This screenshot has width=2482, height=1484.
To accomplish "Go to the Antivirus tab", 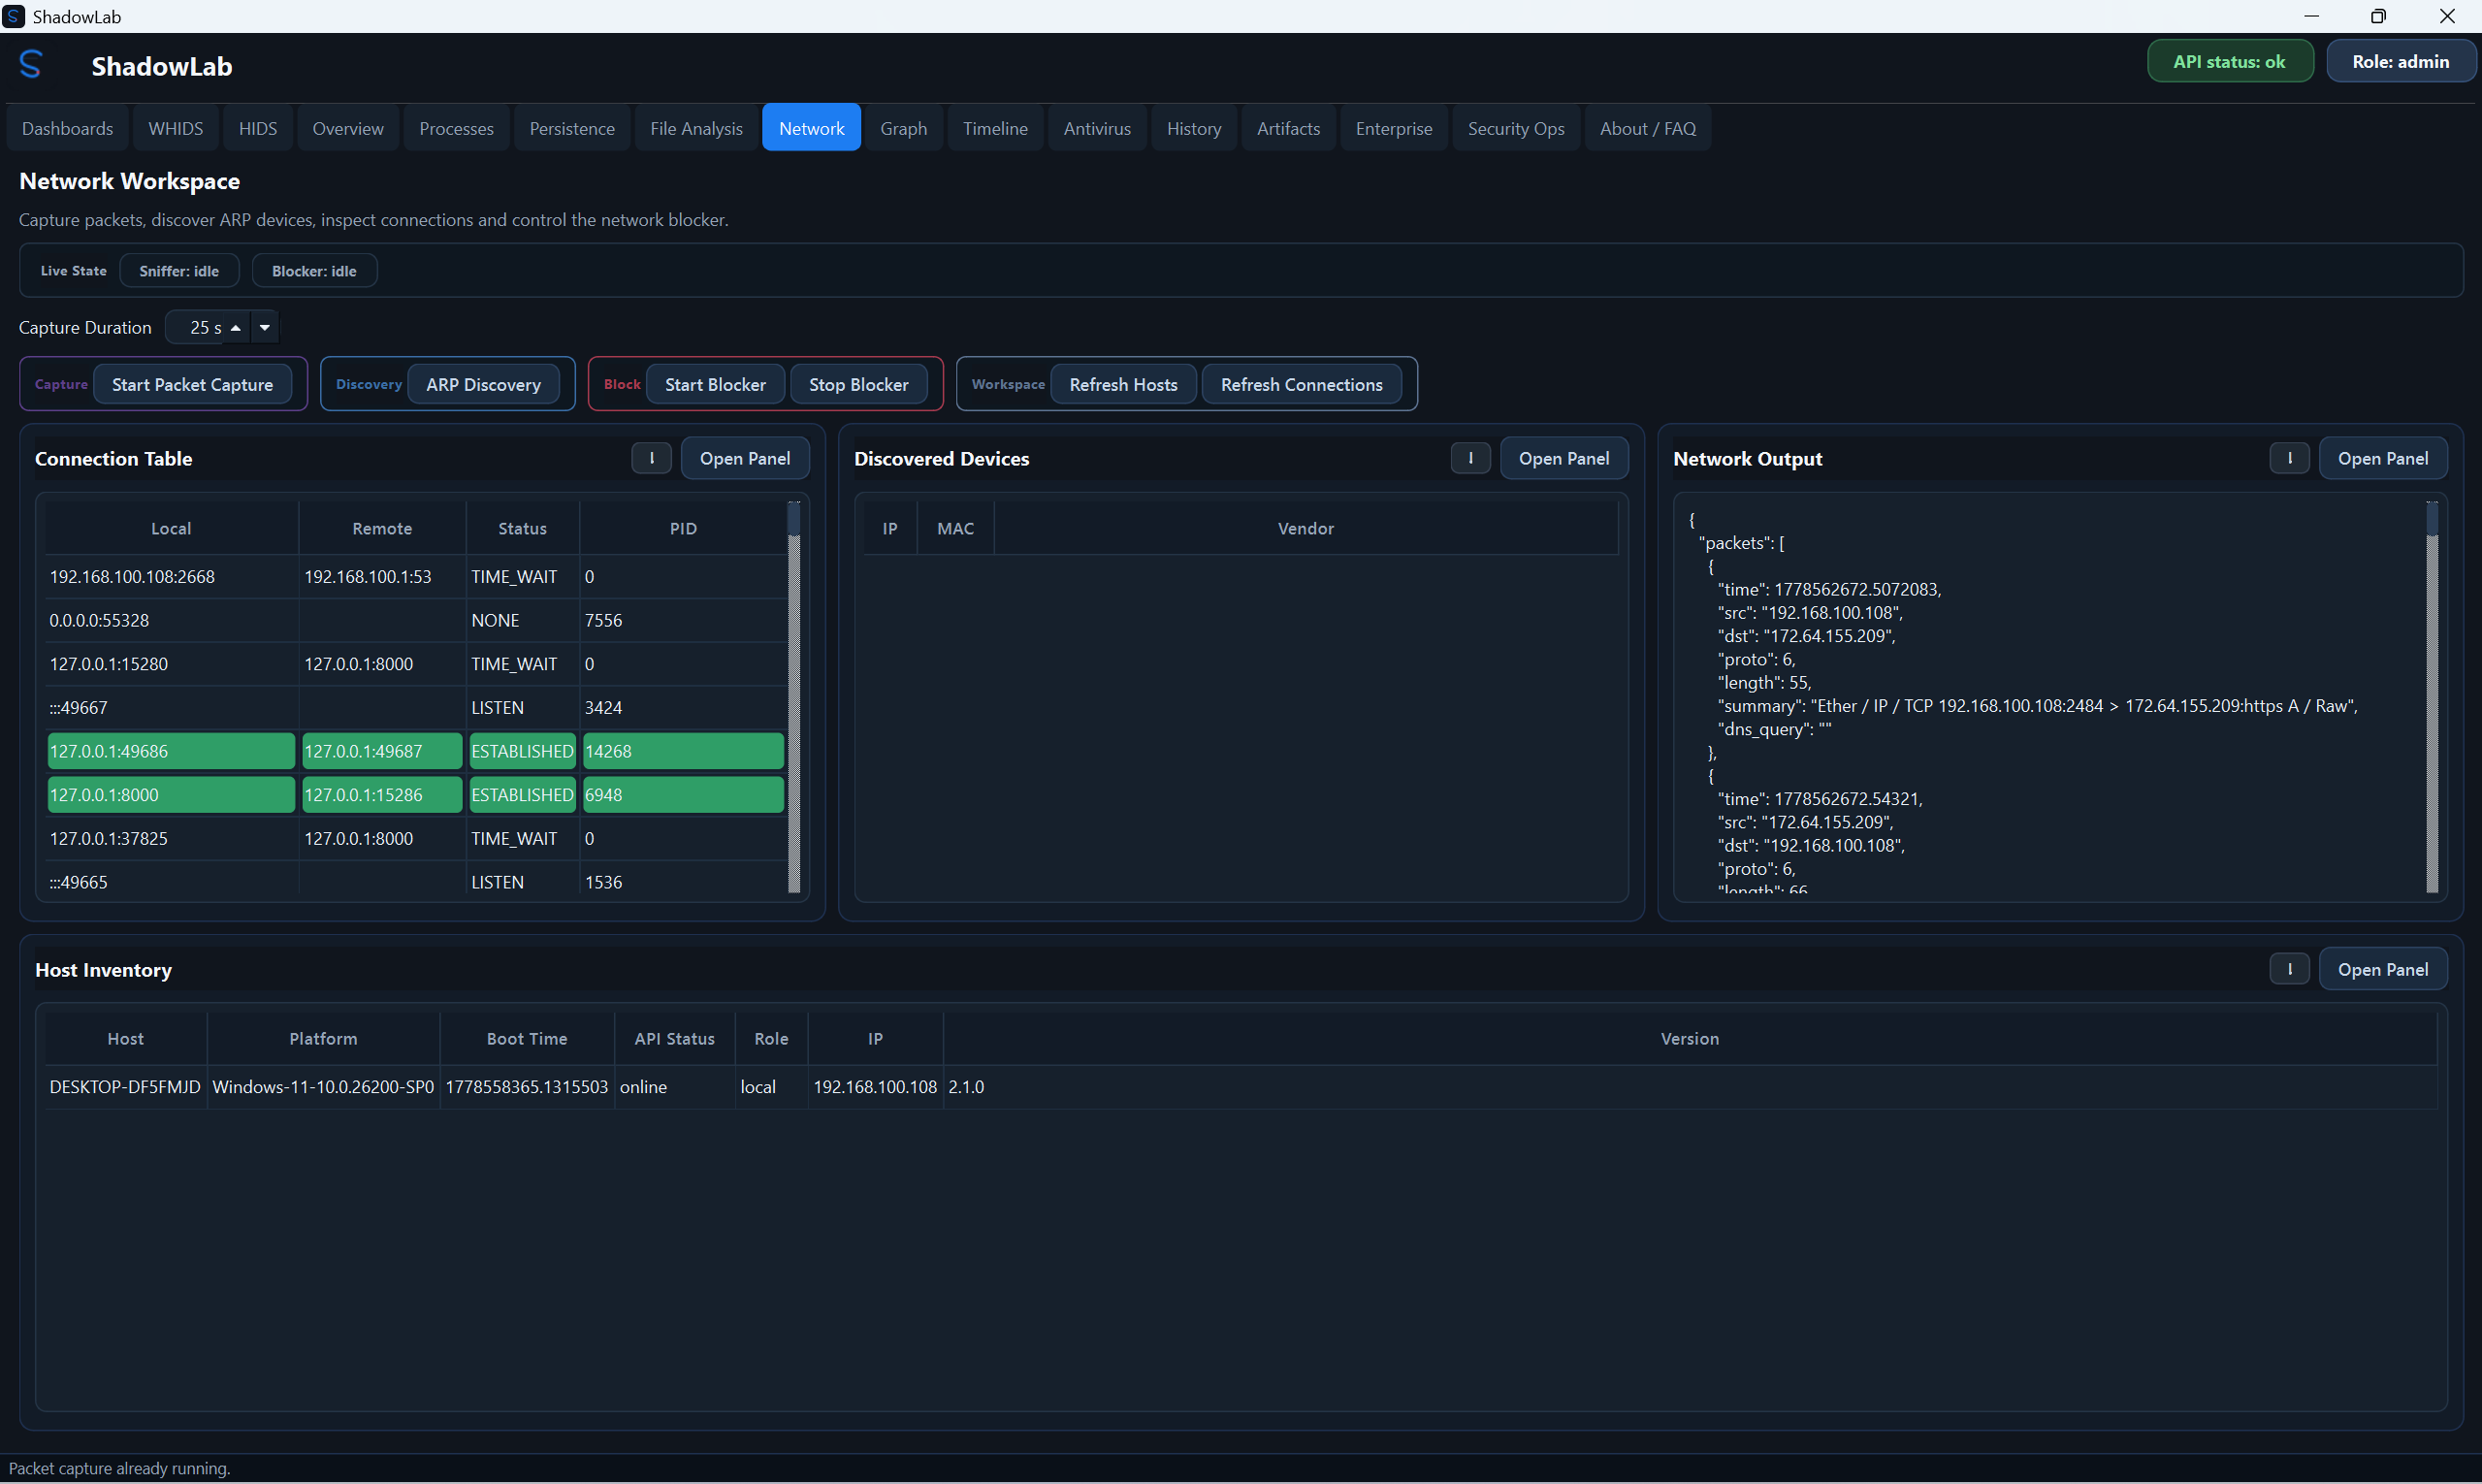I will click(x=1098, y=128).
